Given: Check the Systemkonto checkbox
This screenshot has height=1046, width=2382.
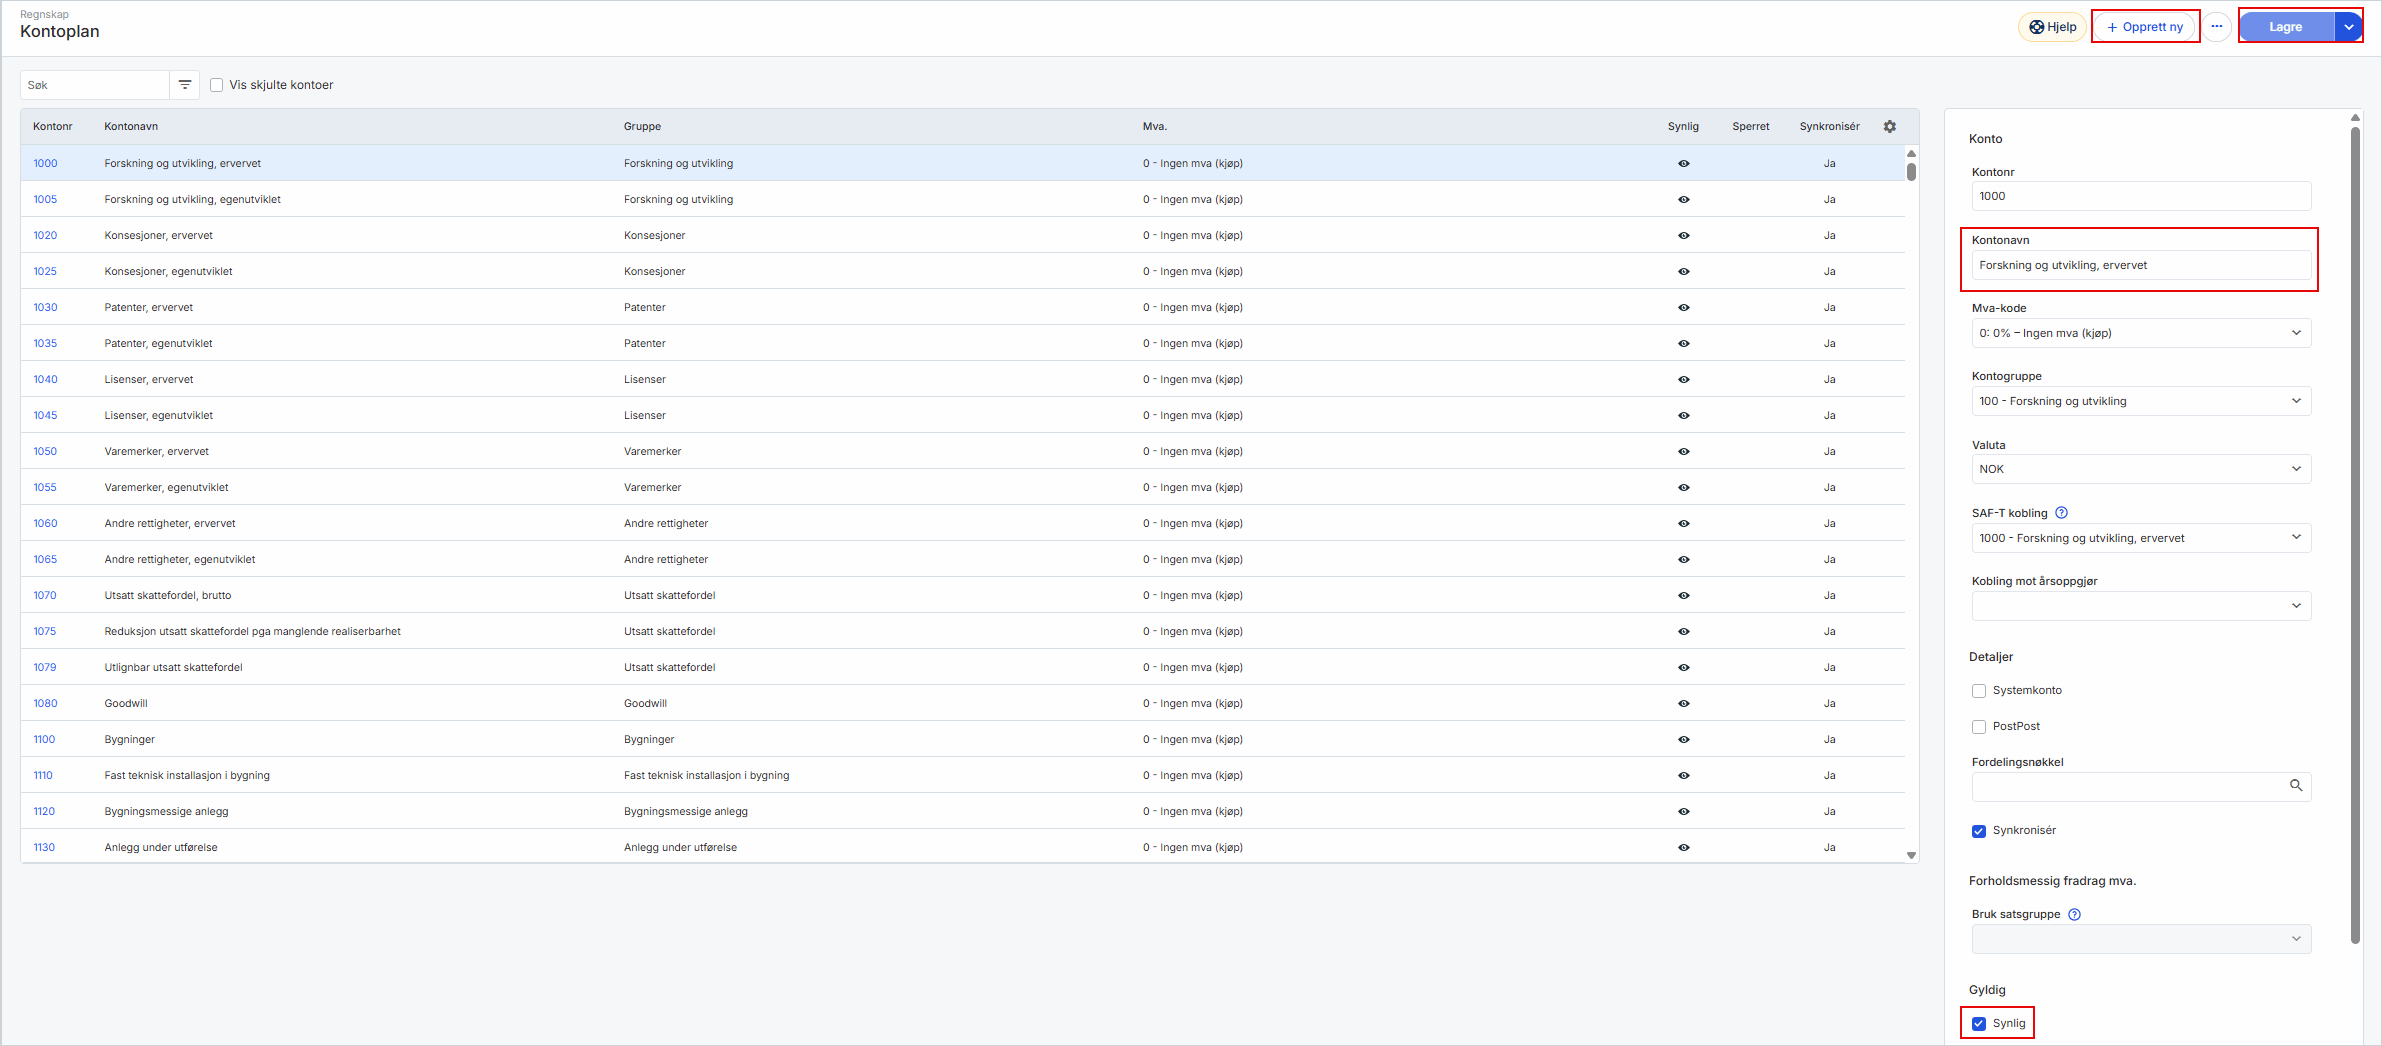Looking at the screenshot, I should (1979, 691).
